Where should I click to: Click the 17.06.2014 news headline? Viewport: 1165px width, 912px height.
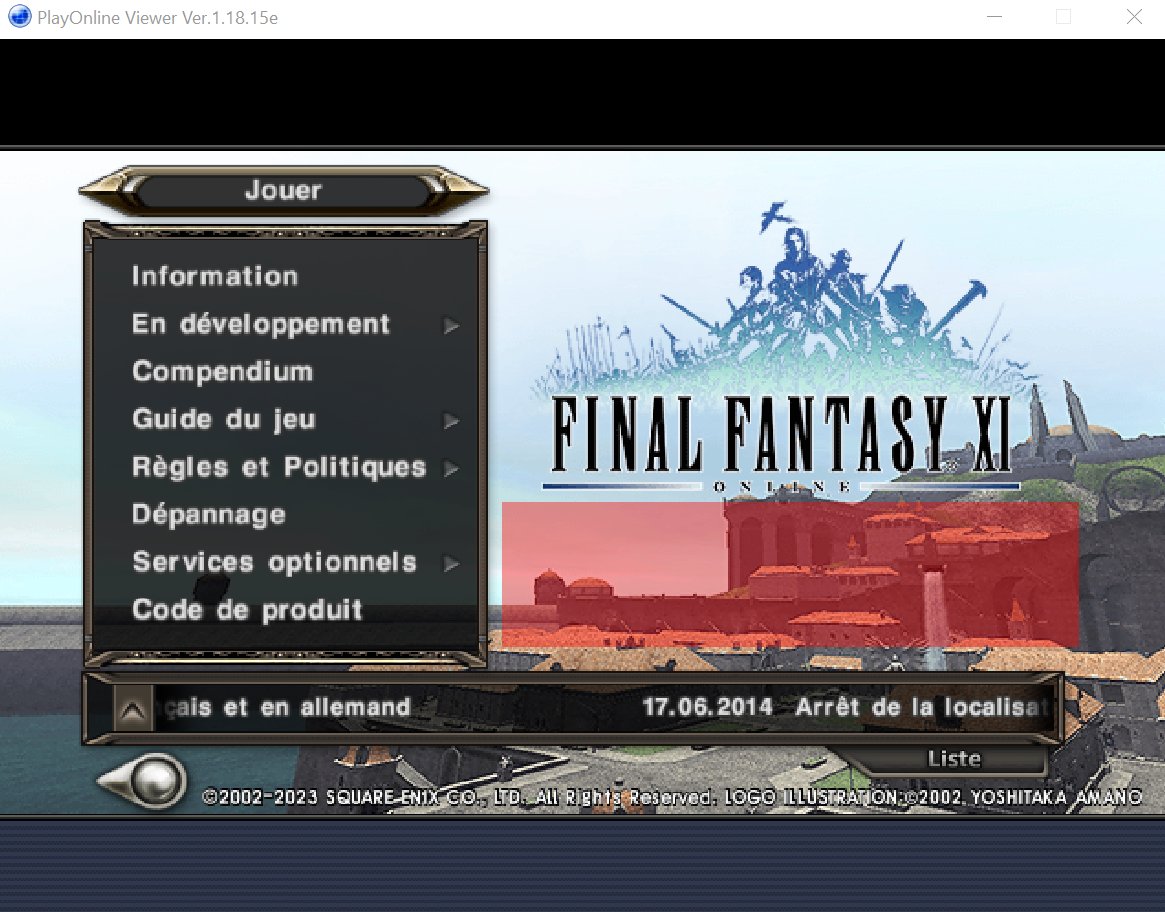click(x=845, y=707)
